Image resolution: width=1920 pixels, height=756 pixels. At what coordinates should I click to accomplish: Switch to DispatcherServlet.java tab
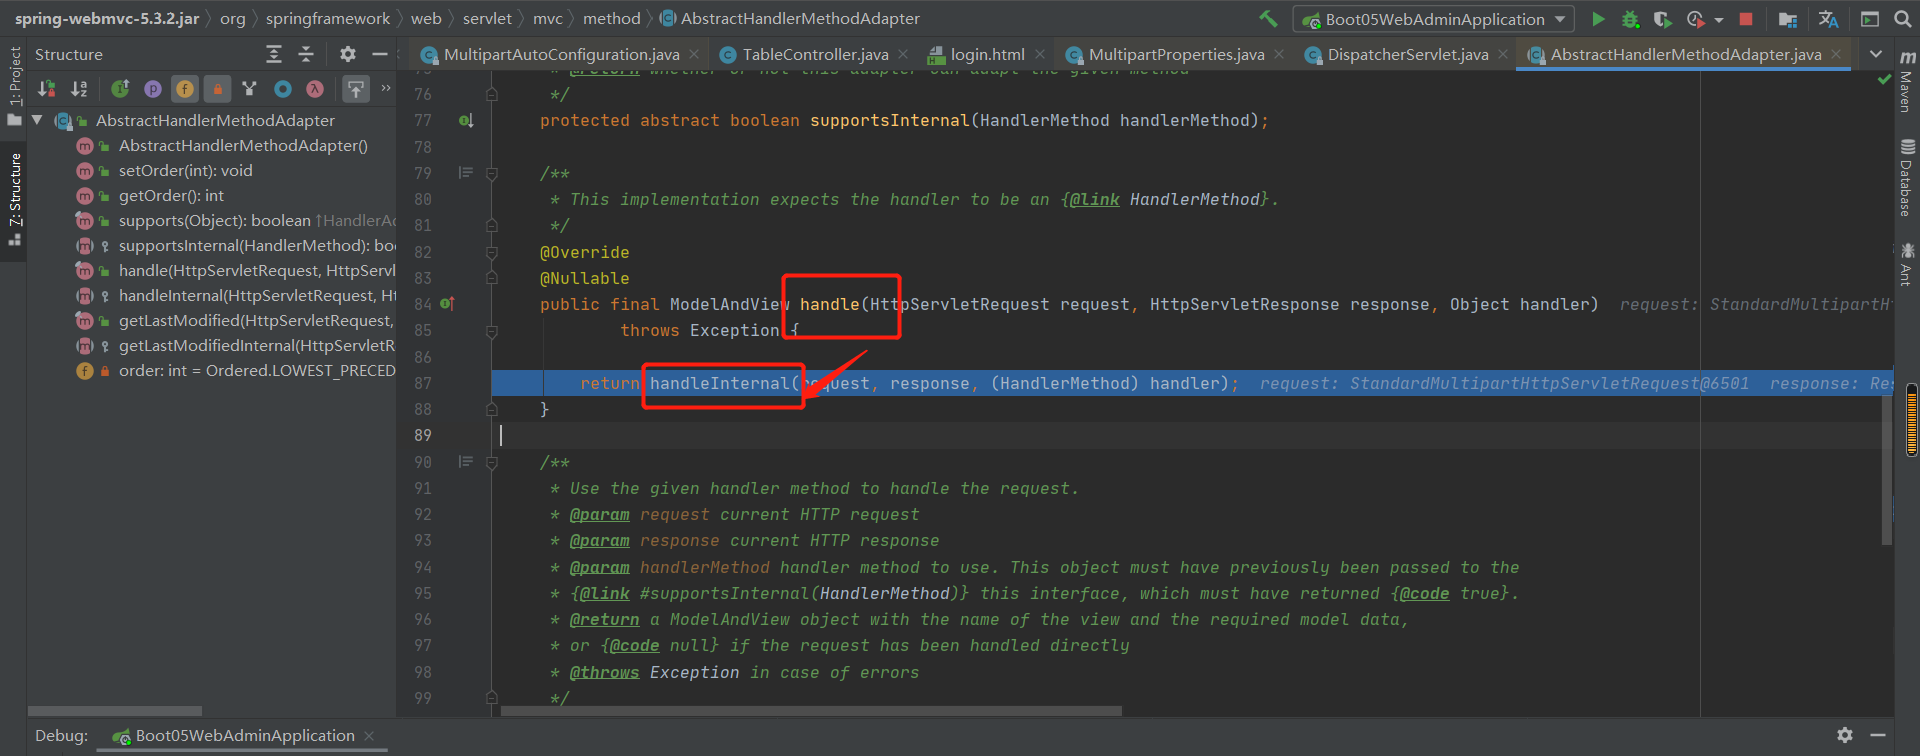pyautogui.click(x=1408, y=54)
